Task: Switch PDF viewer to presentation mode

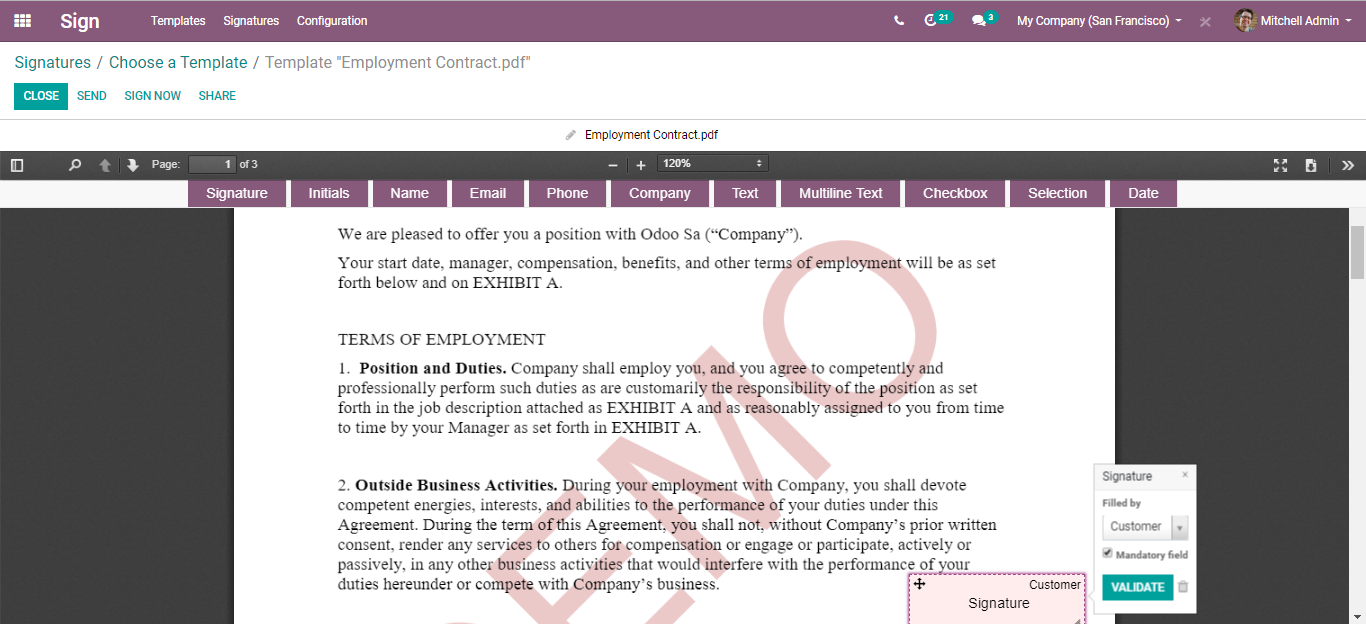Action: (1280, 165)
